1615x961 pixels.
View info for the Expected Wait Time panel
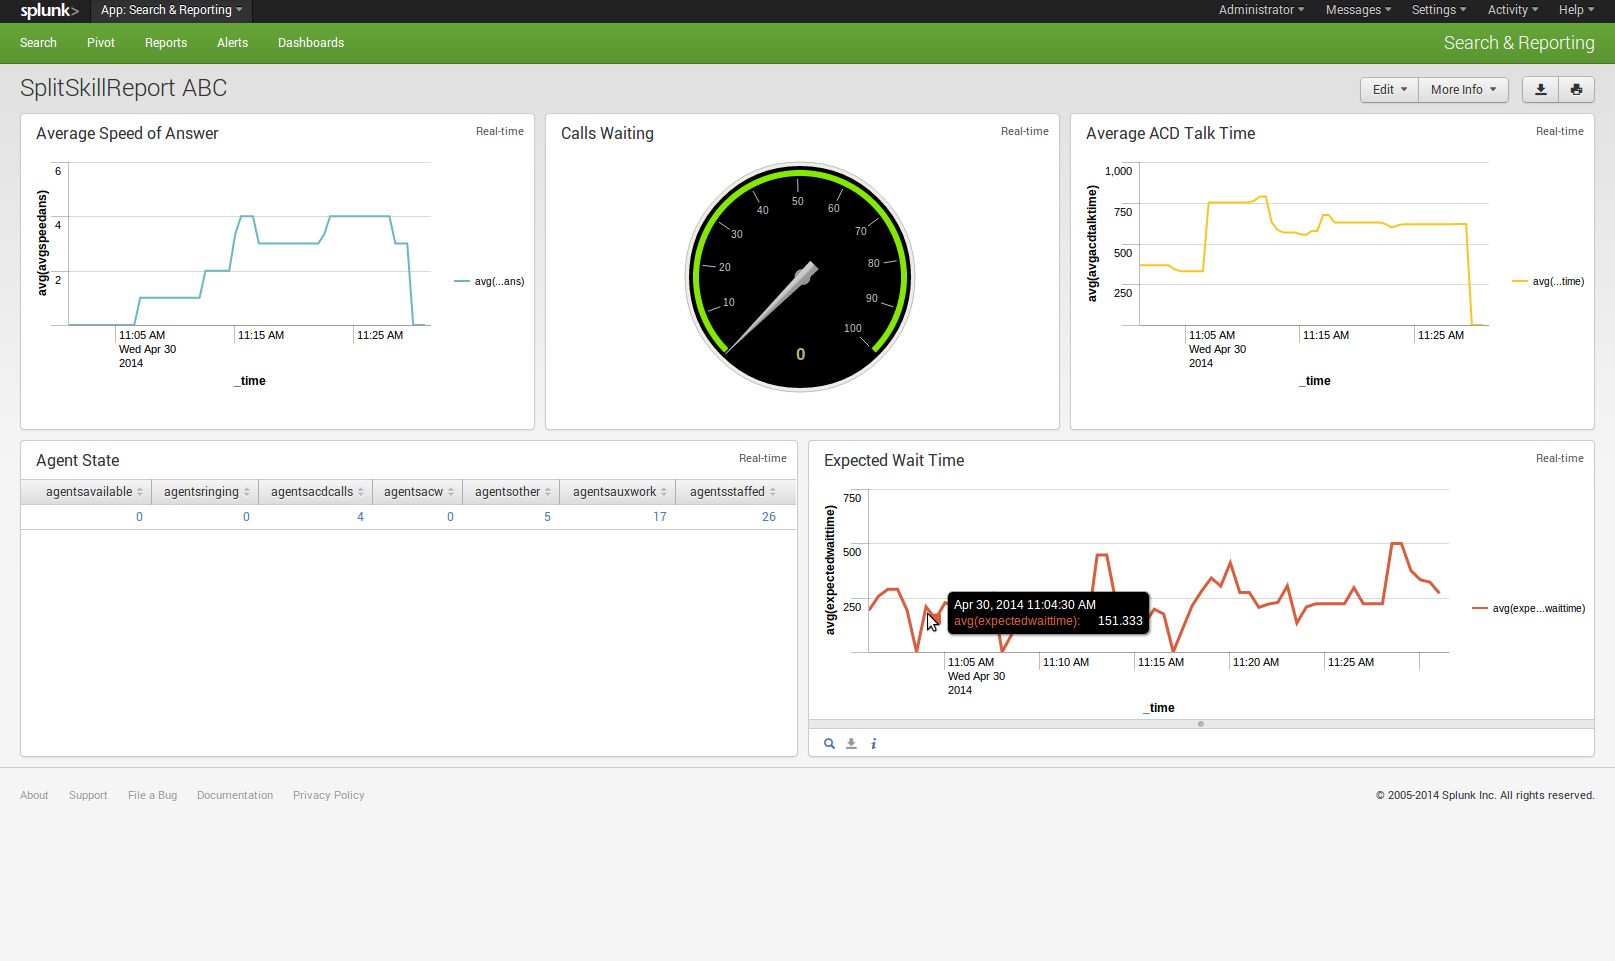click(873, 743)
